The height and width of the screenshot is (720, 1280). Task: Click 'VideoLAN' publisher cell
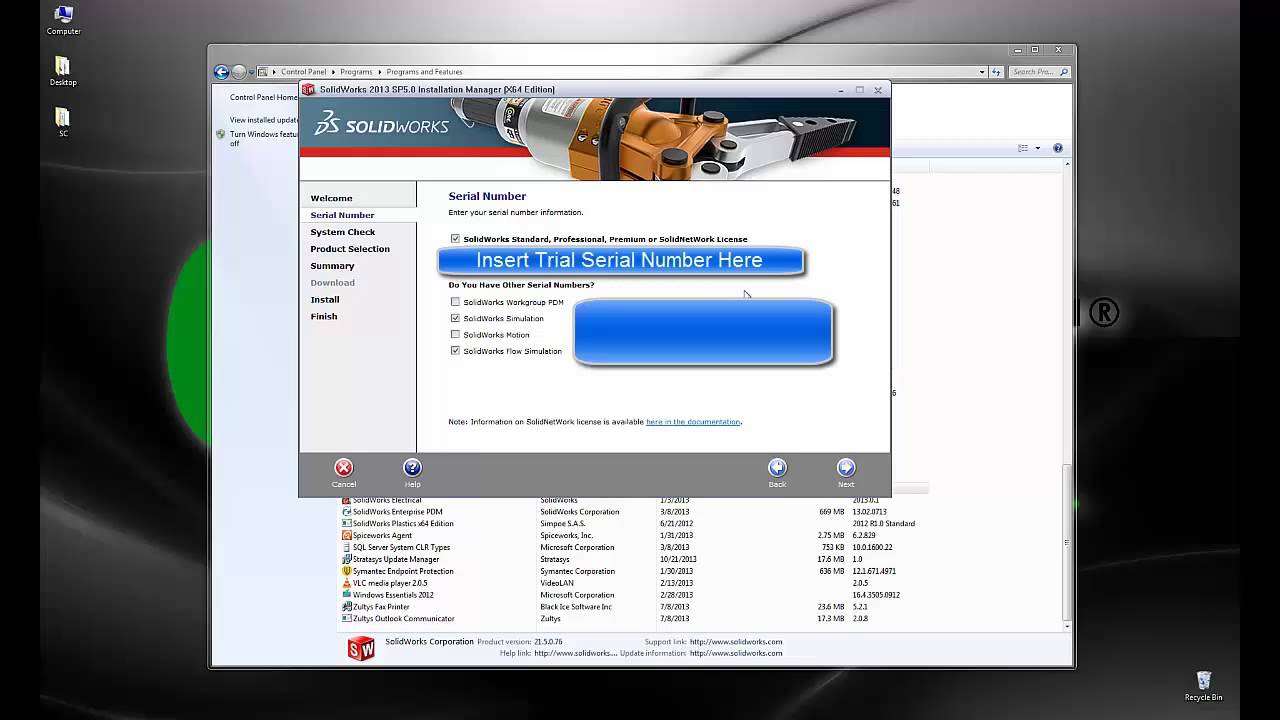pos(557,583)
